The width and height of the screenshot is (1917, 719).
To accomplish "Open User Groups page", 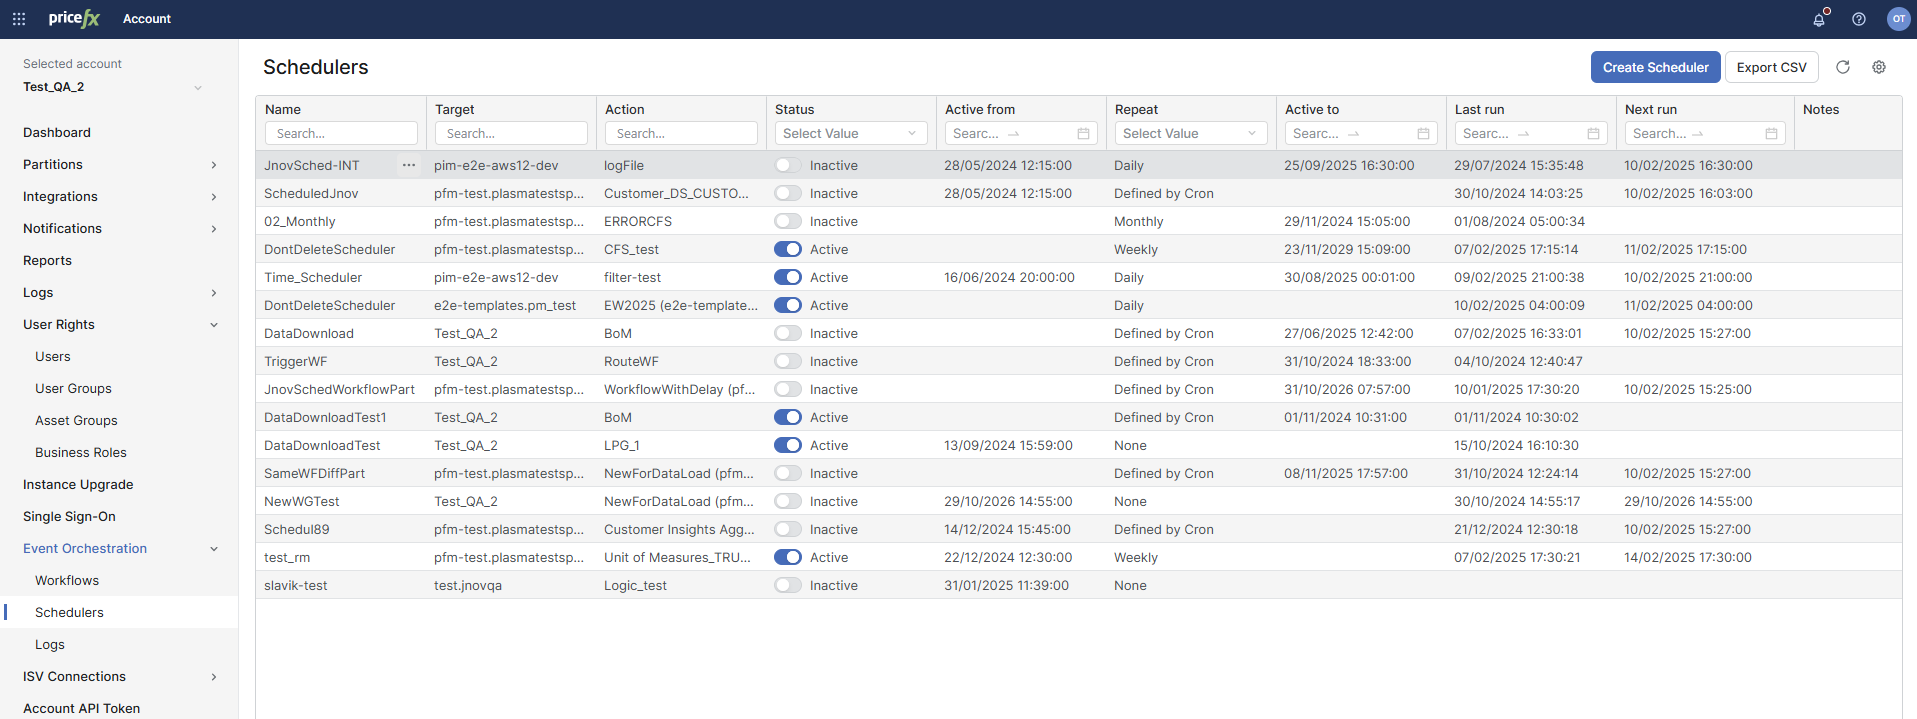I will pos(73,388).
